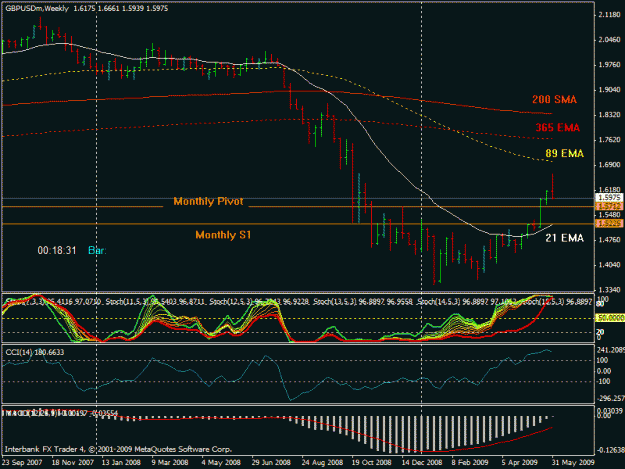Click the Stoch(13,5,3) indicator label
The height and width of the screenshot is (469, 625).
[362, 302]
